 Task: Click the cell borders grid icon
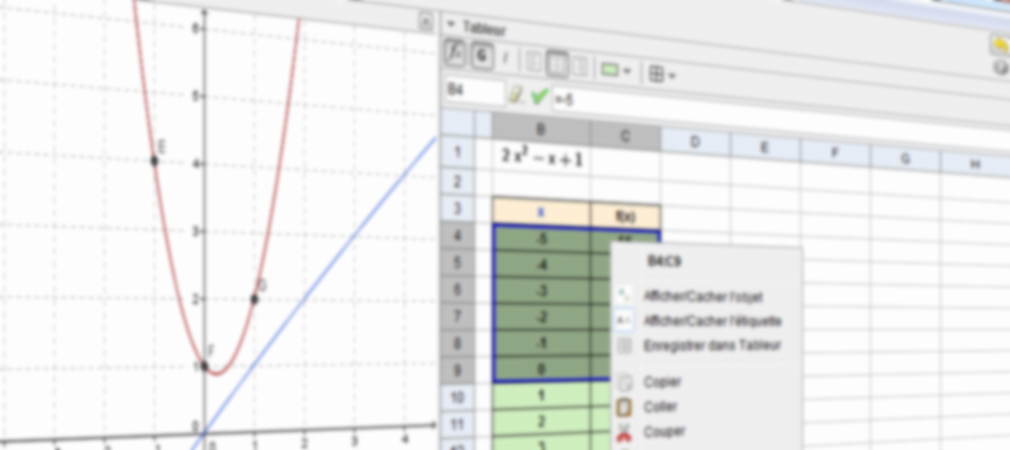(x=656, y=74)
